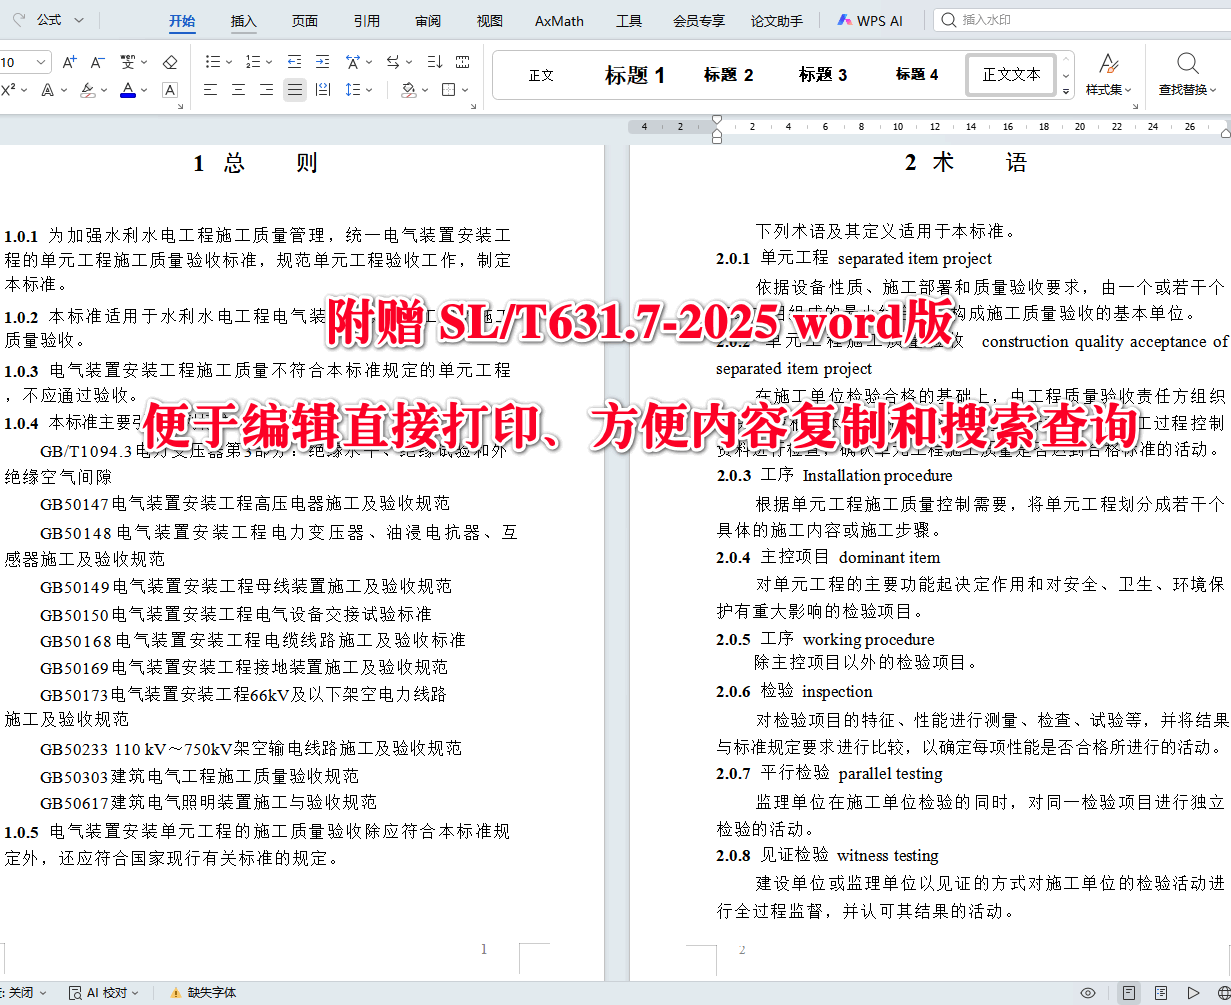This screenshot has height=1005, width=1231.
Task: Switch to the 开始 tab
Action: pyautogui.click(x=182, y=21)
